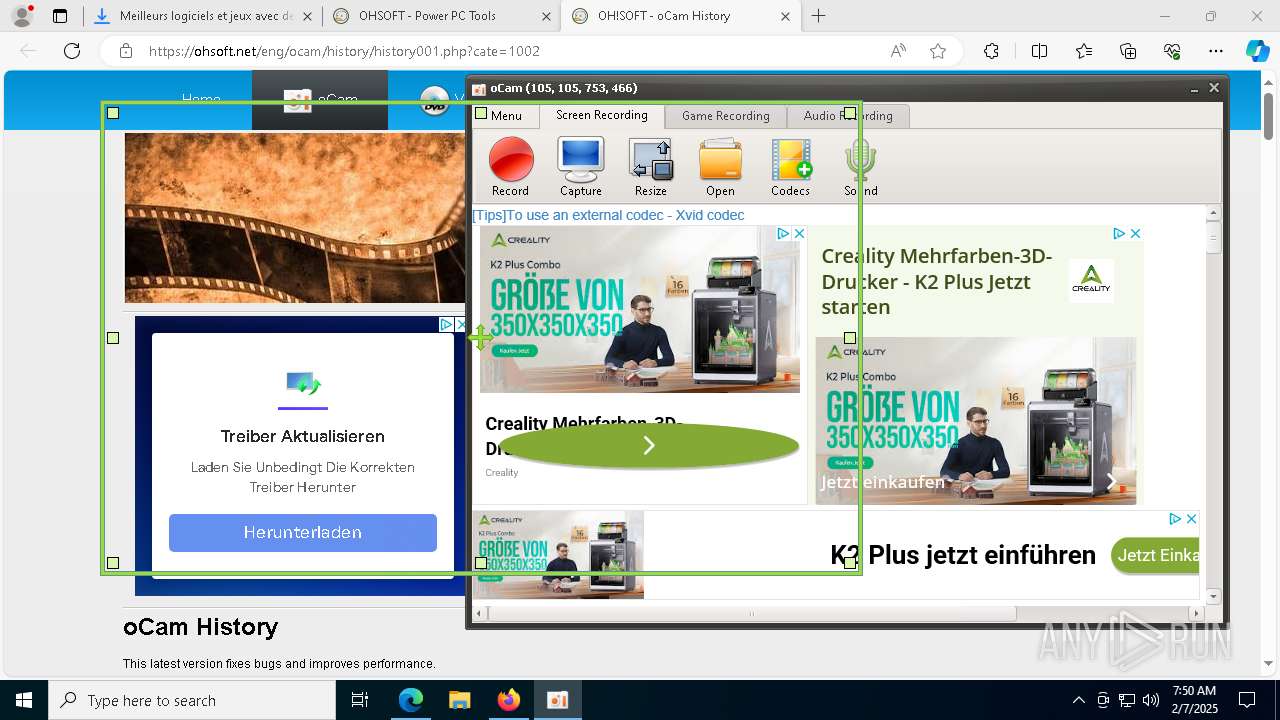Open the Edge profile avatar icon
Image resolution: width=1280 pixels, height=720 pixels.
click(21, 16)
